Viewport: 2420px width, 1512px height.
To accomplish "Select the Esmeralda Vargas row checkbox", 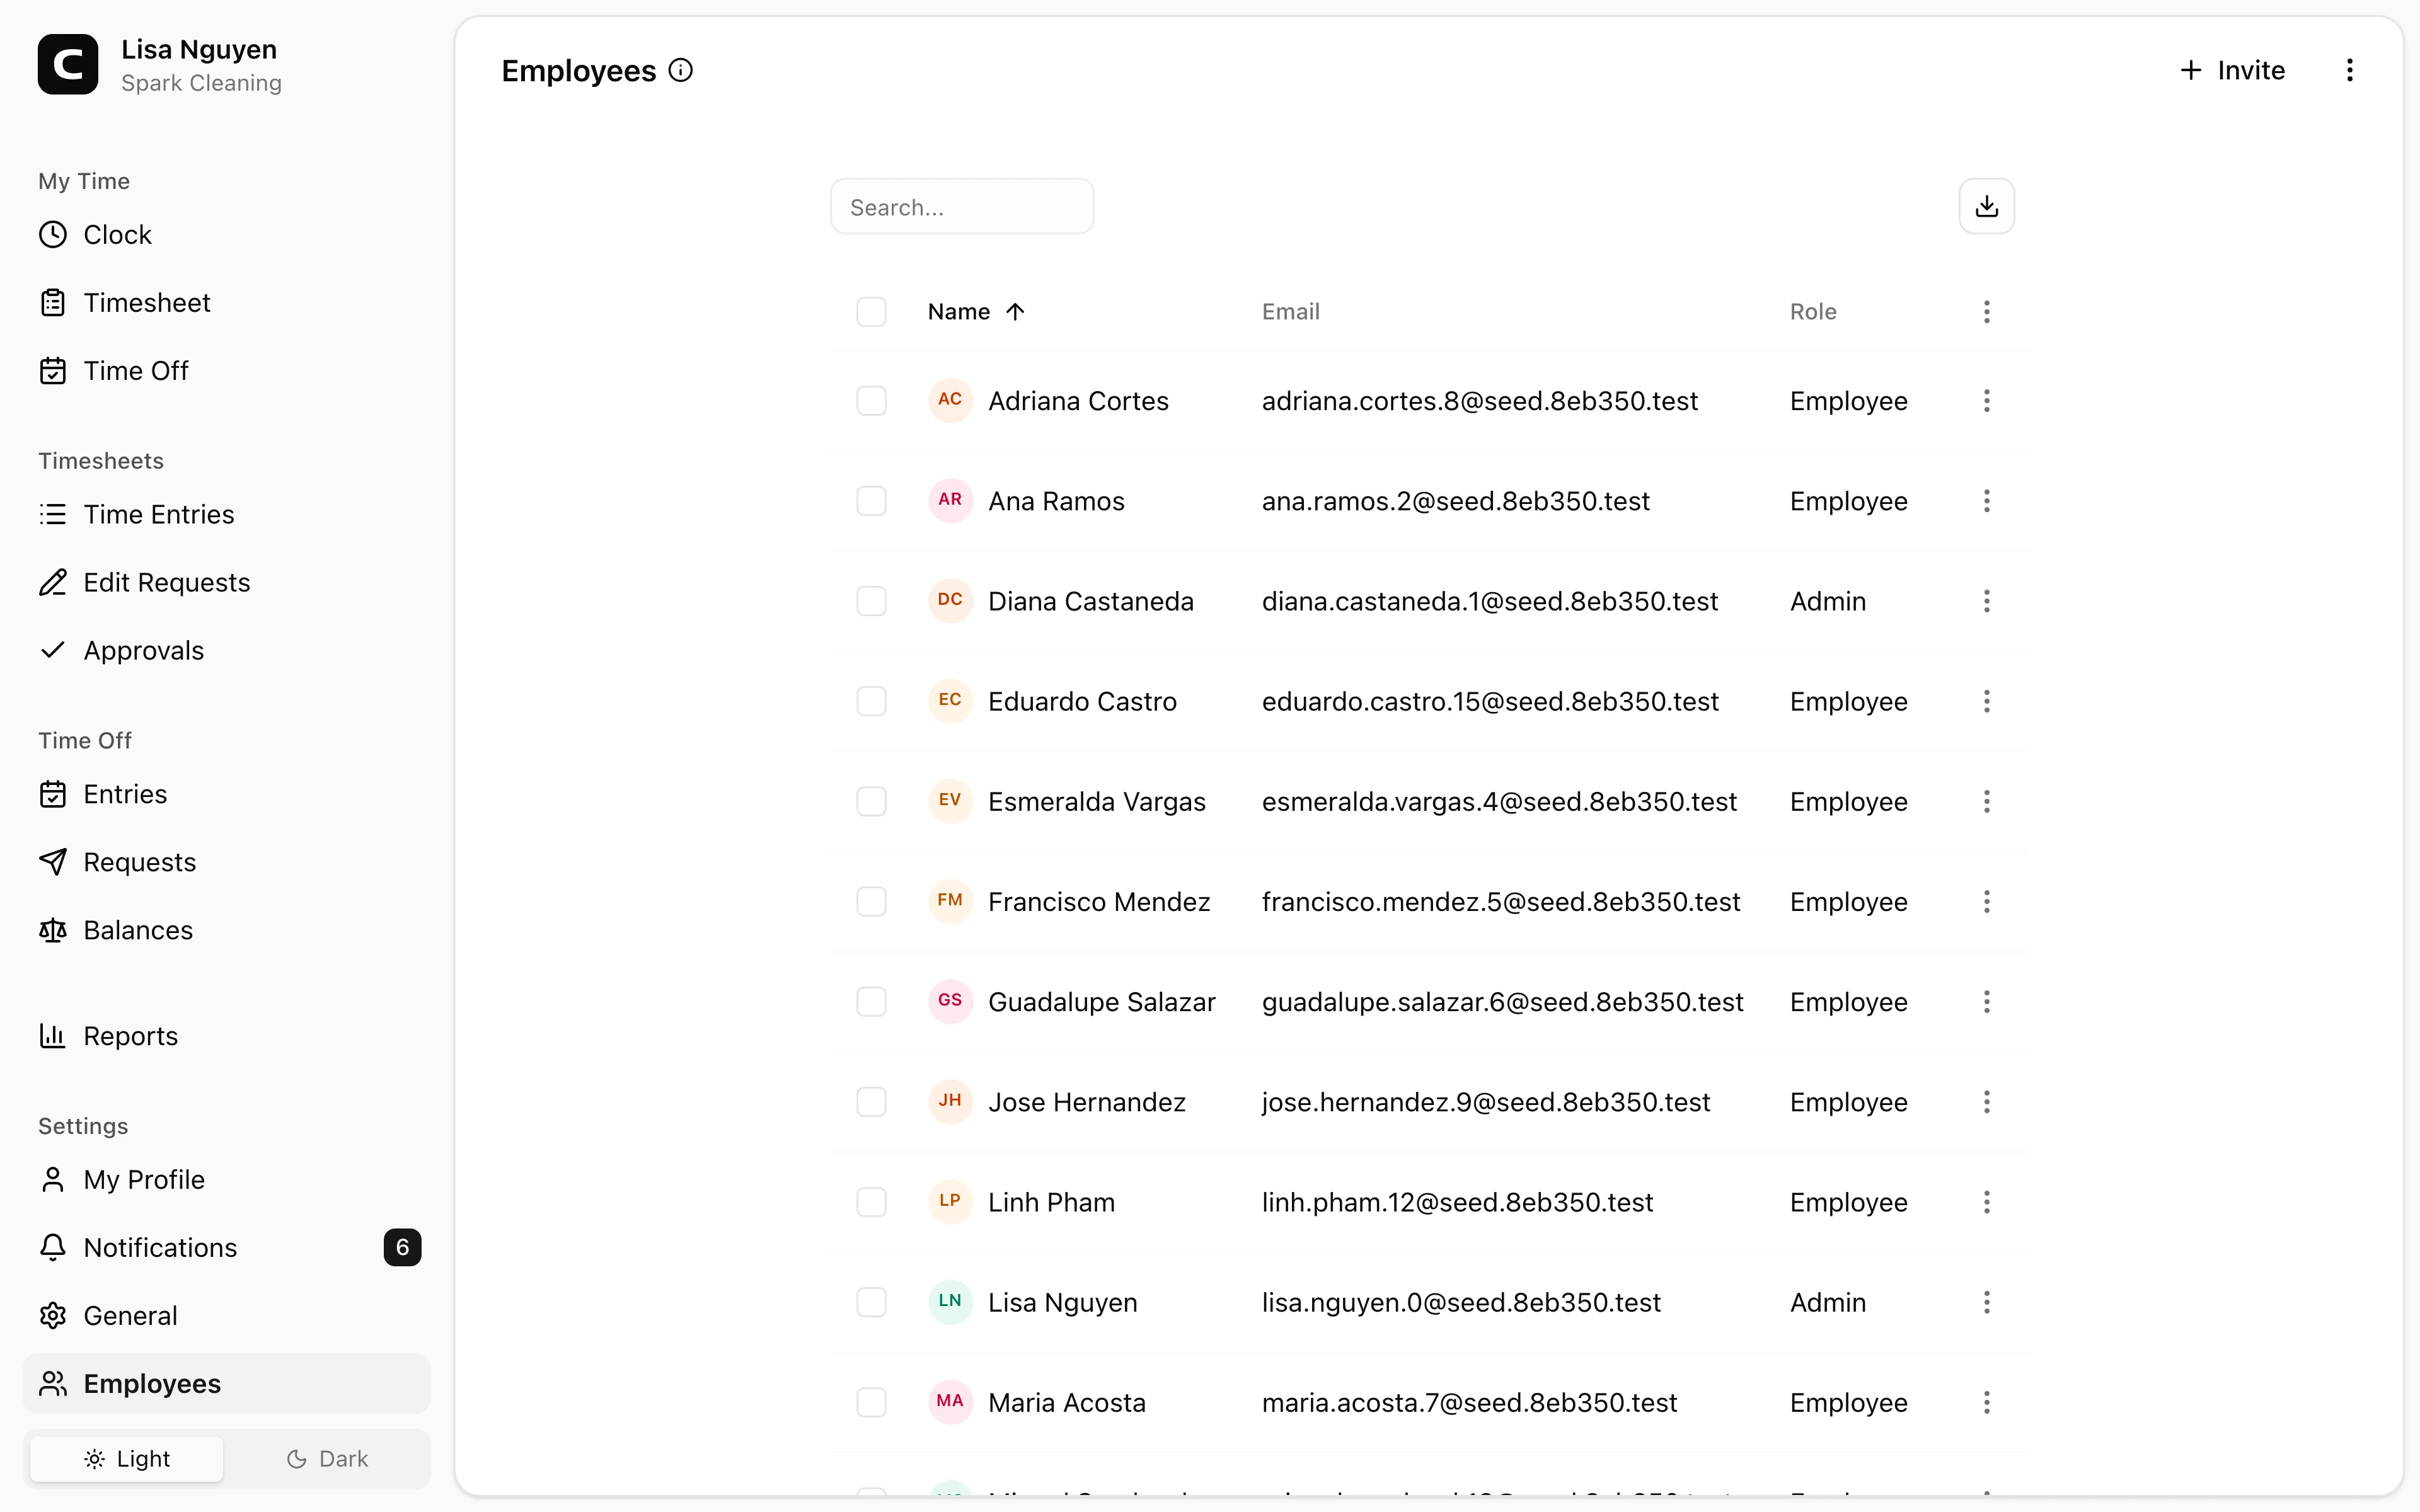I will 871,801.
